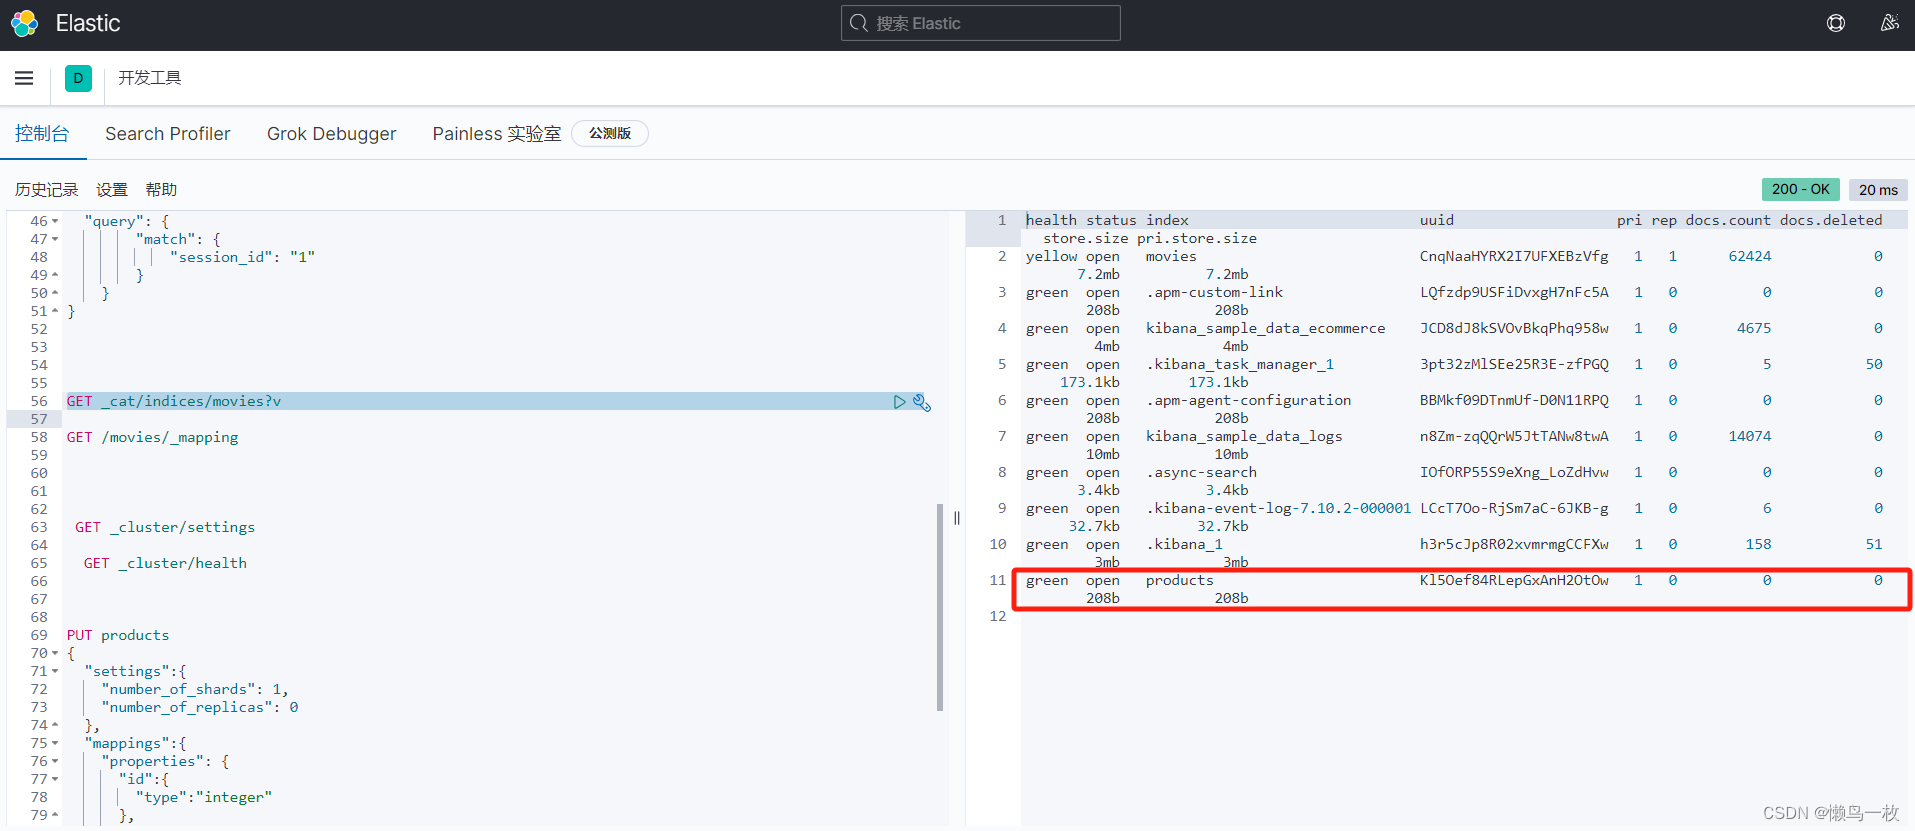This screenshot has width=1915, height=831.
Task: Open the Painless 实验室 tab
Action: [x=497, y=134]
